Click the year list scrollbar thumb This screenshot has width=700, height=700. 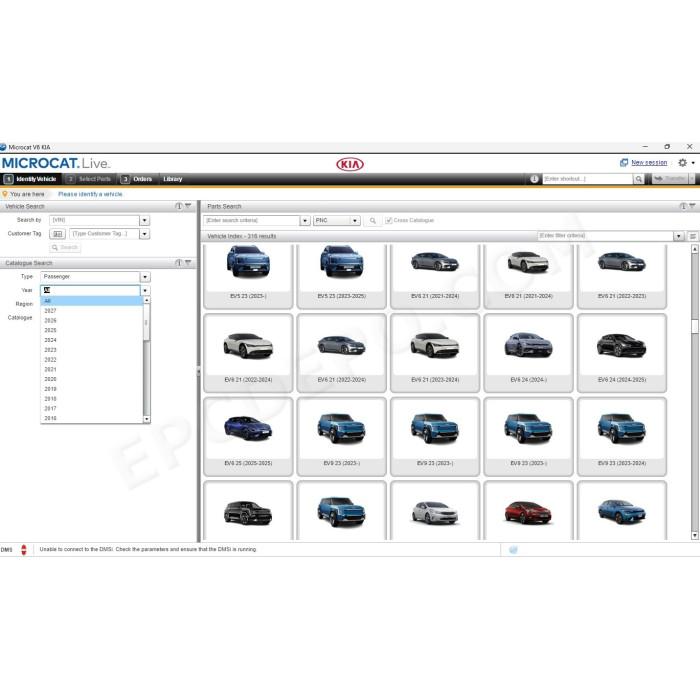pos(146,323)
